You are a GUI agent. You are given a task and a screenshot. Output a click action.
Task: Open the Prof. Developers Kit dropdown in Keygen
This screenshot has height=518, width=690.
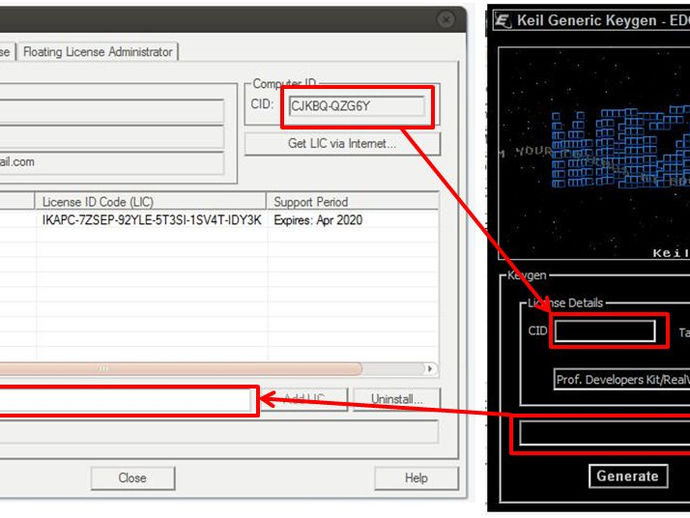tap(621, 379)
